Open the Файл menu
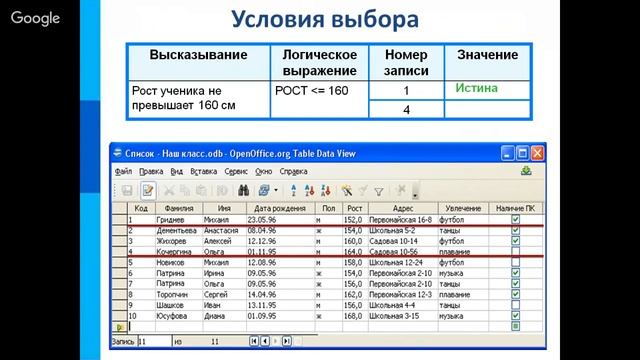Screen dimensions: 640x360 [123, 171]
